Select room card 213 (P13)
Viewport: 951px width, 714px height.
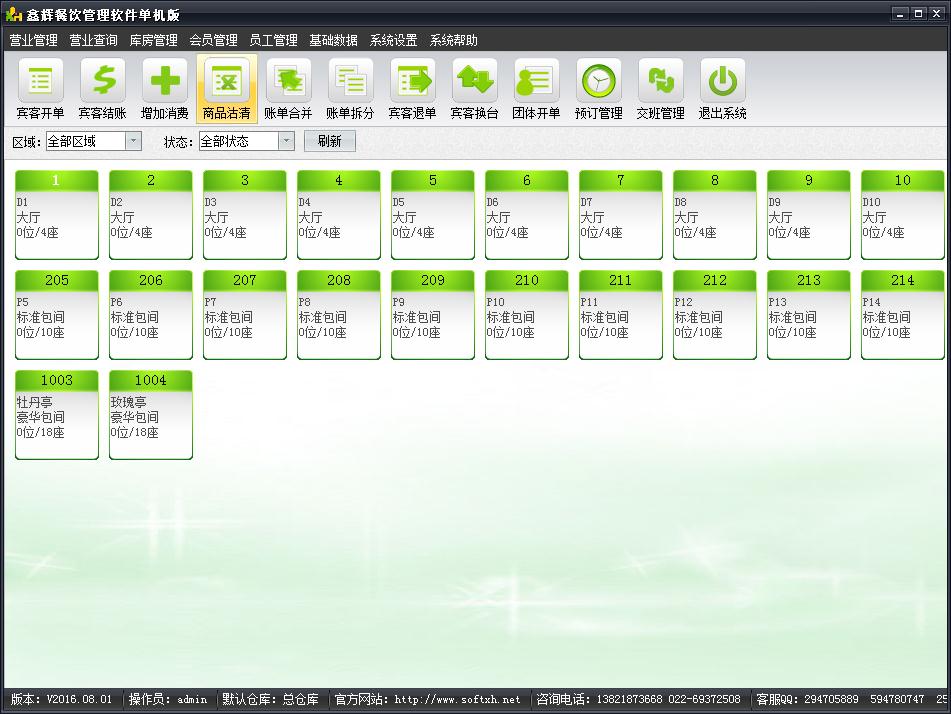[x=808, y=315]
